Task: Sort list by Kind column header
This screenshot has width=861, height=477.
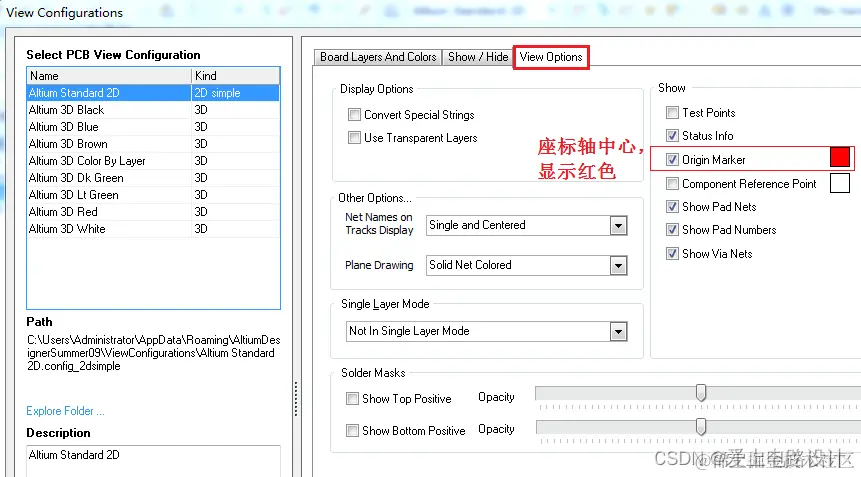Action: tap(235, 76)
